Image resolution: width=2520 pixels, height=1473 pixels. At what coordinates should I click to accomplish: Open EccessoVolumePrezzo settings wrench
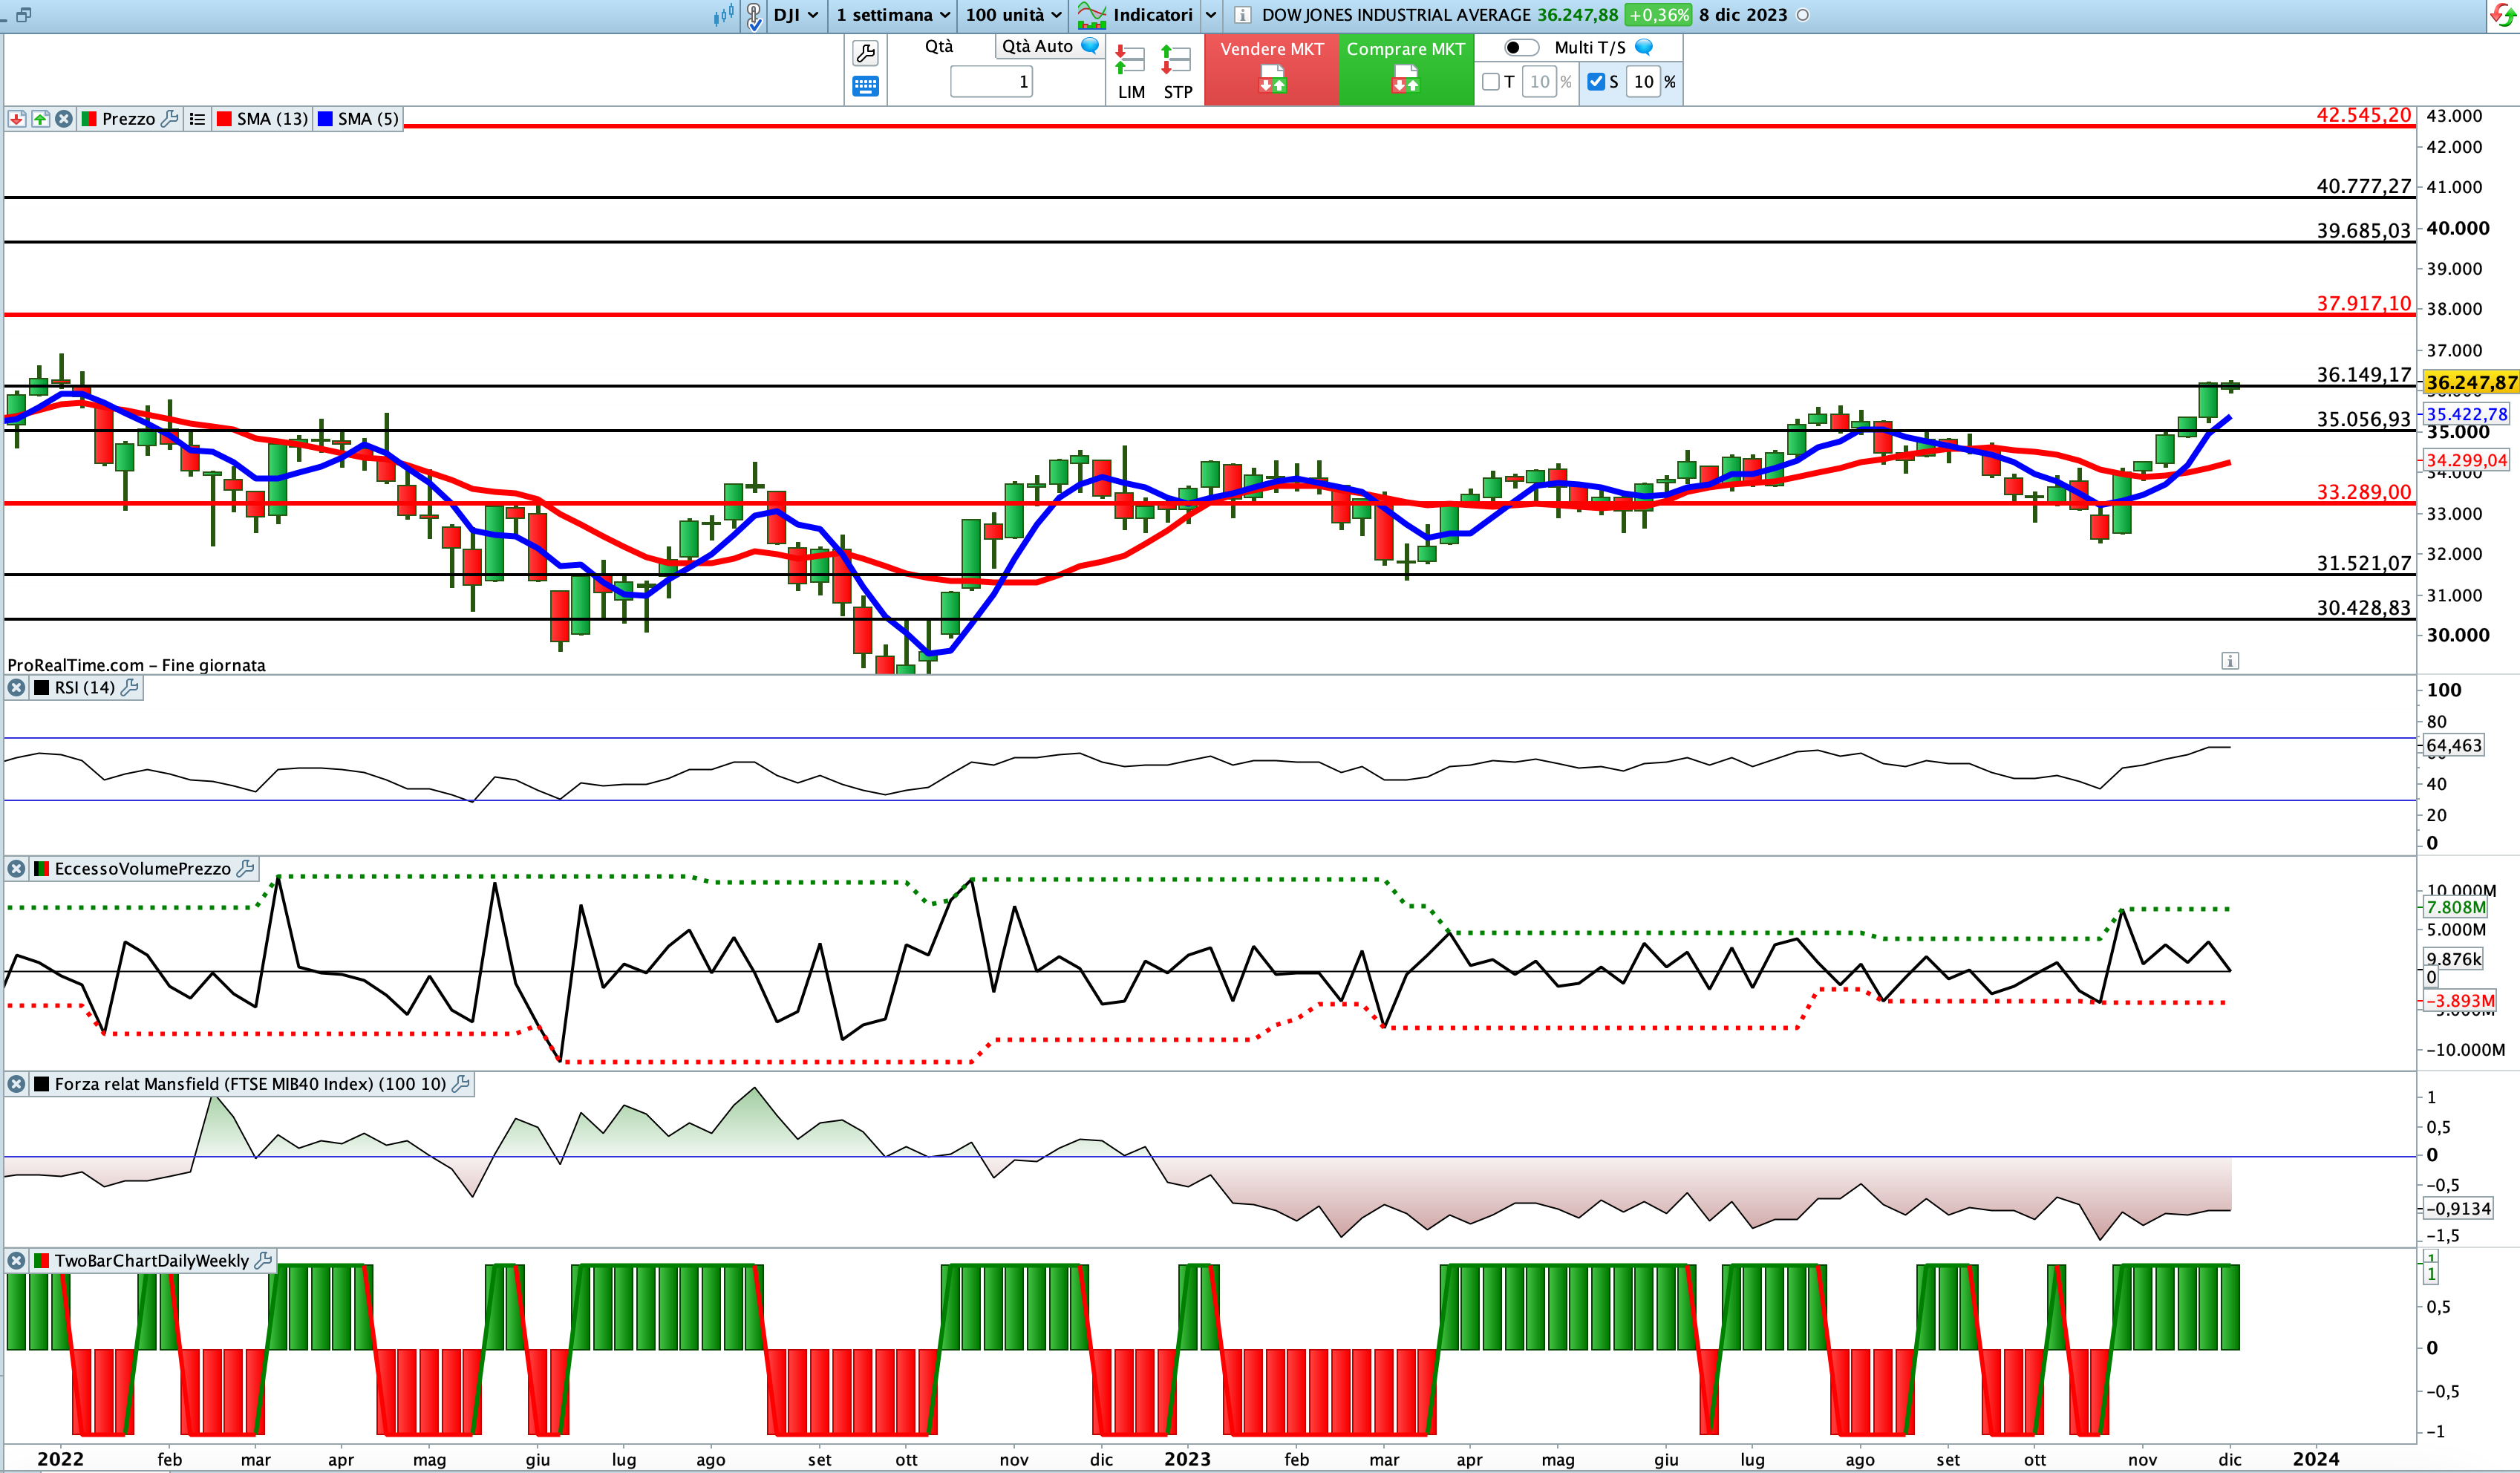click(x=245, y=869)
